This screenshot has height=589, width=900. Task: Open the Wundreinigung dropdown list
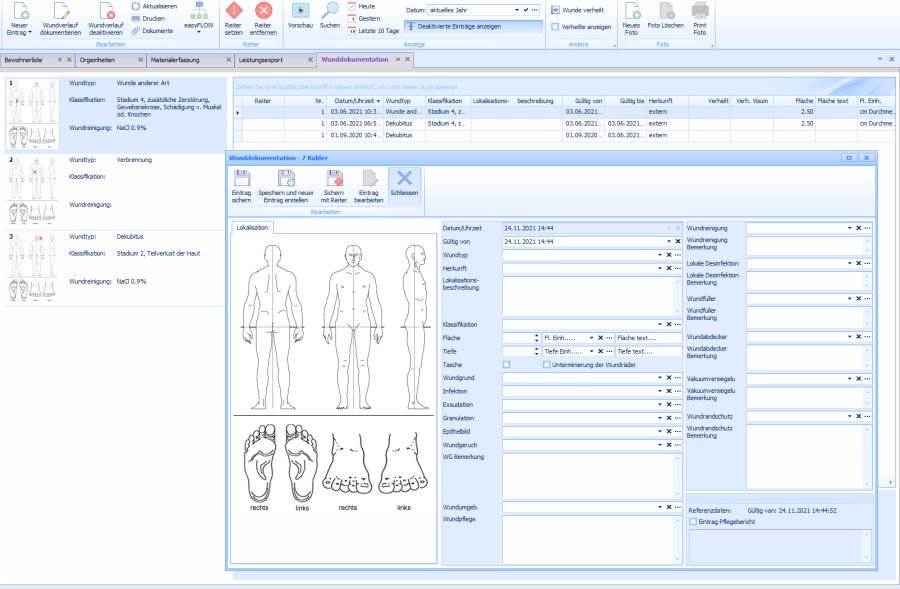(x=850, y=228)
